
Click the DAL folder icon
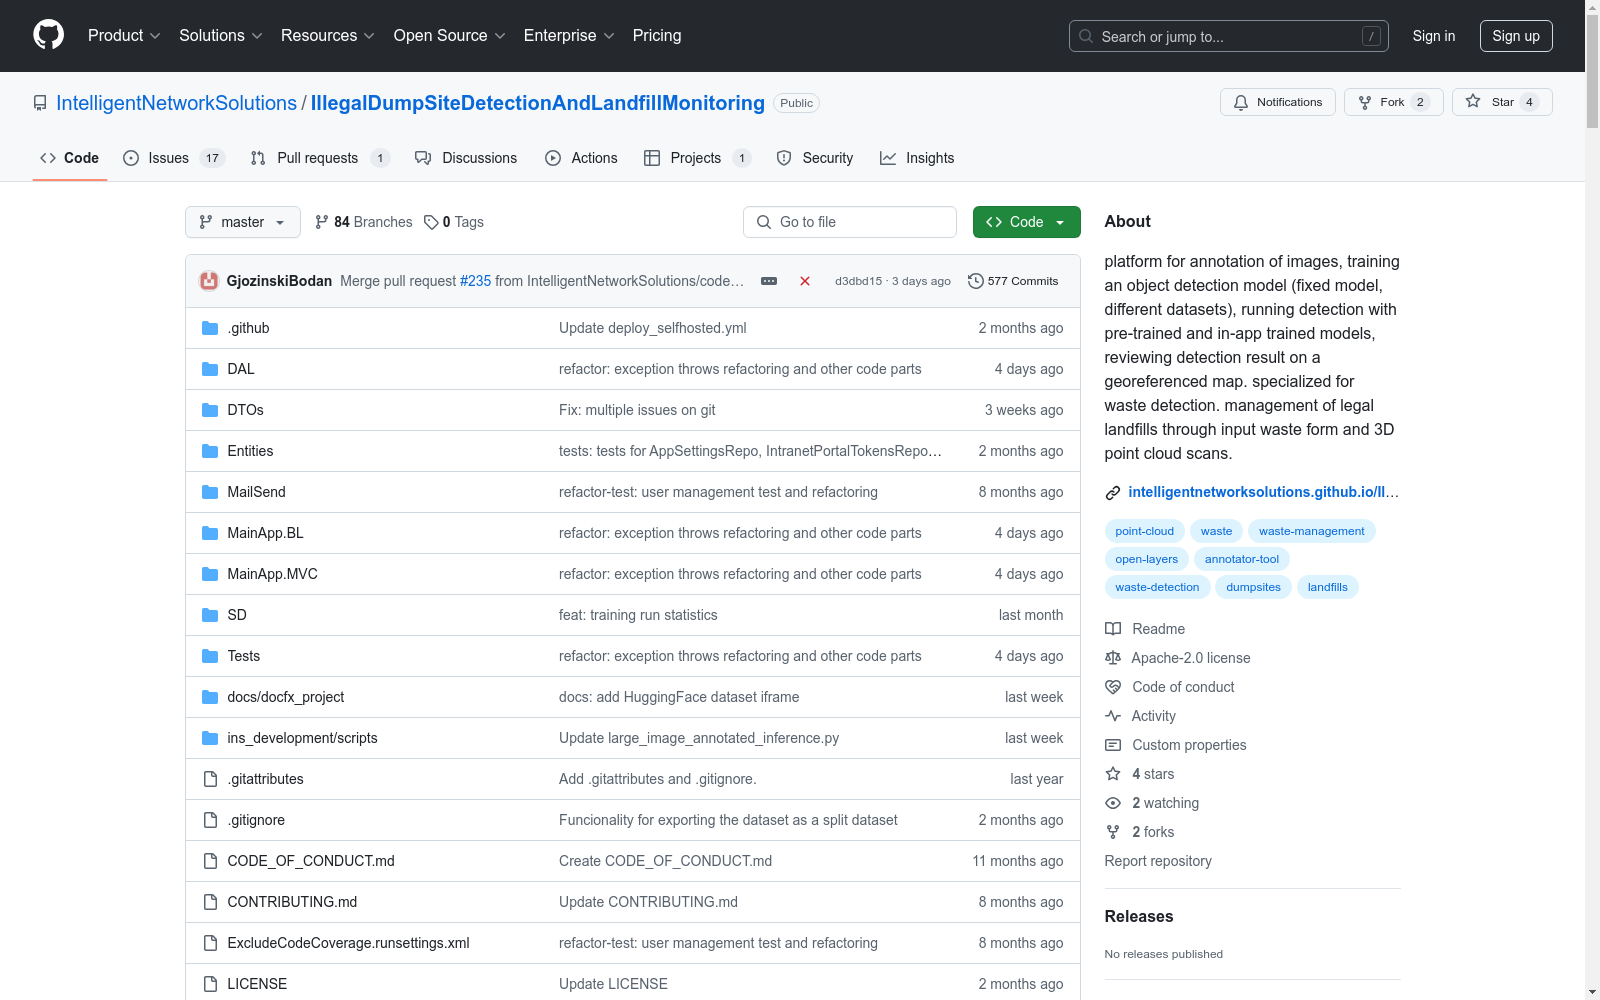point(210,369)
